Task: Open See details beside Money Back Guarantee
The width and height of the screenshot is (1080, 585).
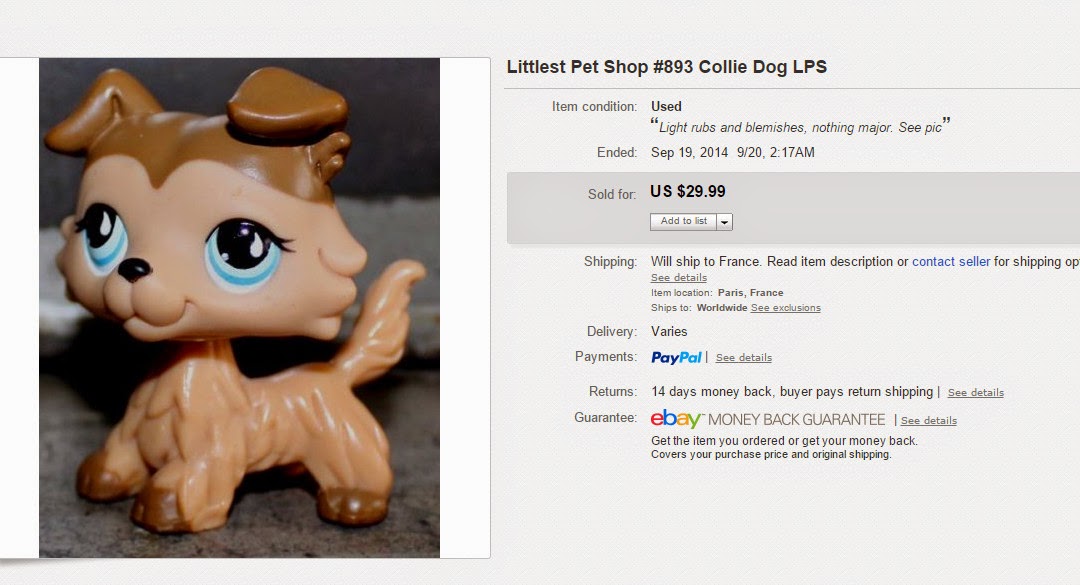Action: pyautogui.click(x=928, y=421)
